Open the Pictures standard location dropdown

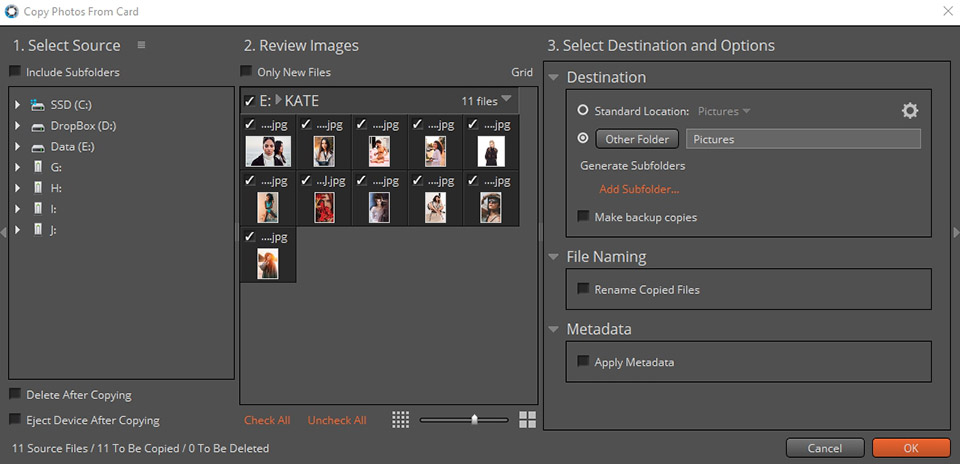pos(724,111)
